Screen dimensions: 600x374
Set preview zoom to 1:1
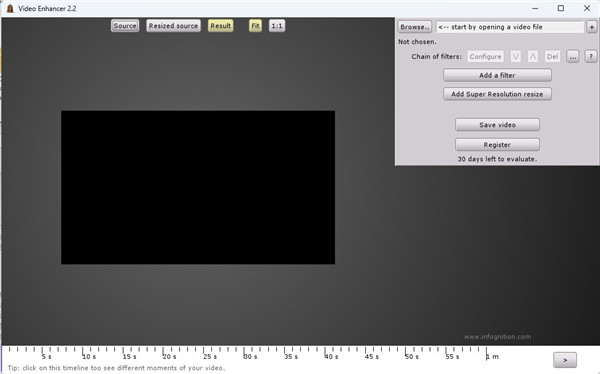[277, 26]
